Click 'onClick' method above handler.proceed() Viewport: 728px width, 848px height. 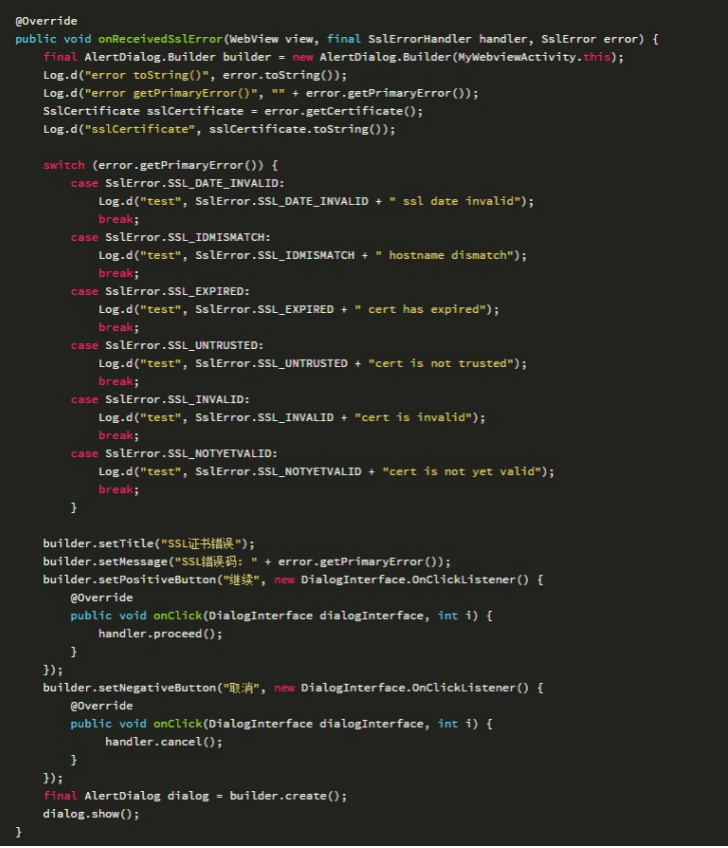coord(177,616)
